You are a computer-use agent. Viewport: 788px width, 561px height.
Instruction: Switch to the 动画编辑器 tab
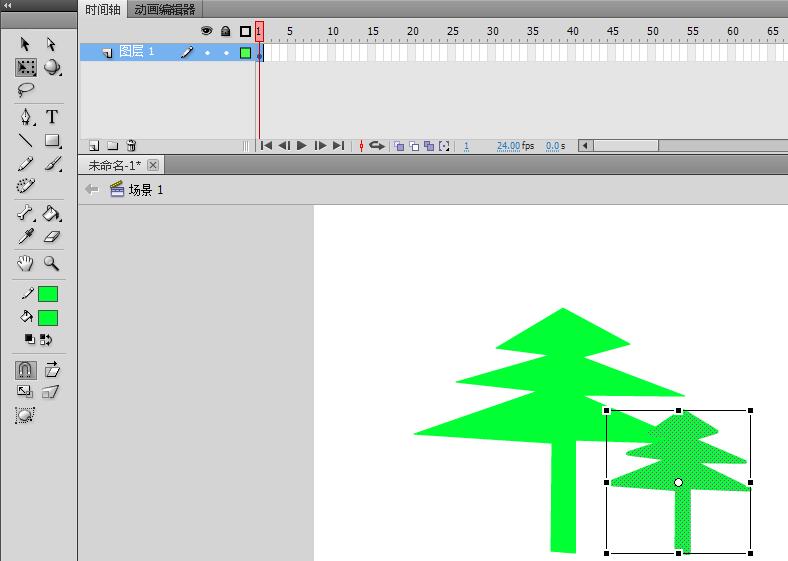165,9
